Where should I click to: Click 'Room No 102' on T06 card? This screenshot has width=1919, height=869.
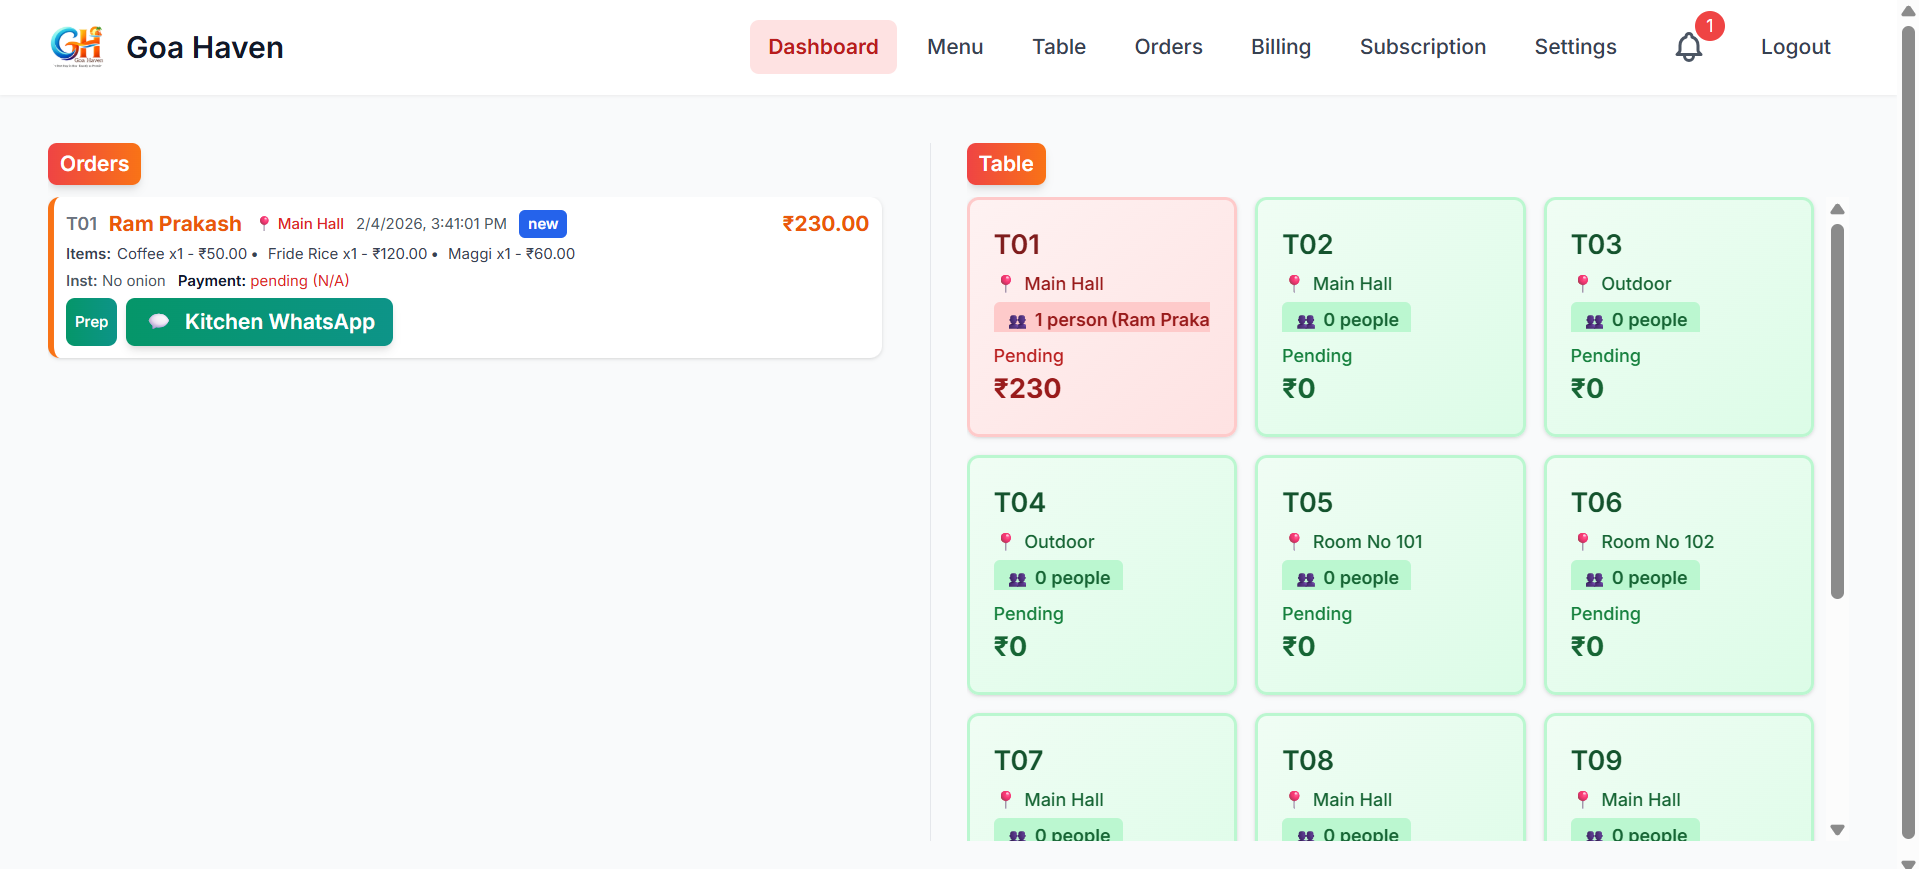[x=1657, y=541]
